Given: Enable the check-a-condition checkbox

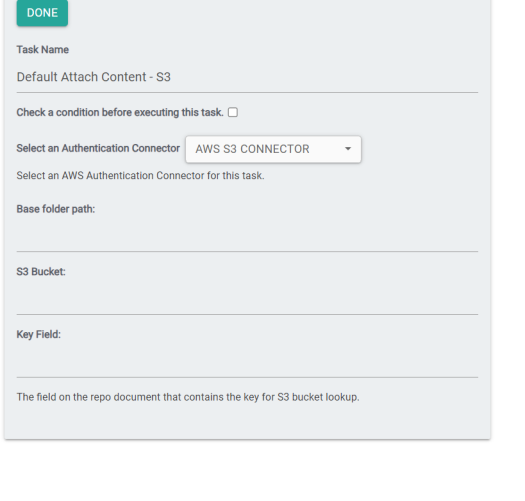Looking at the screenshot, I should [x=233, y=112].
